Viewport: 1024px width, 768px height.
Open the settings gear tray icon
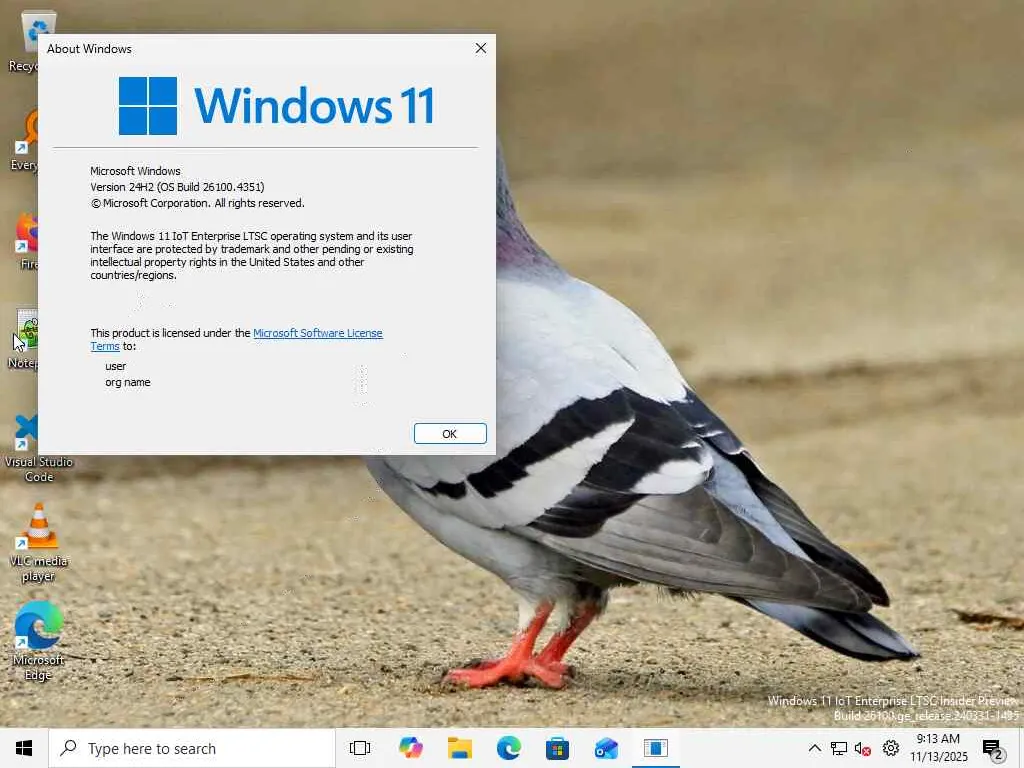coord(891,748)
